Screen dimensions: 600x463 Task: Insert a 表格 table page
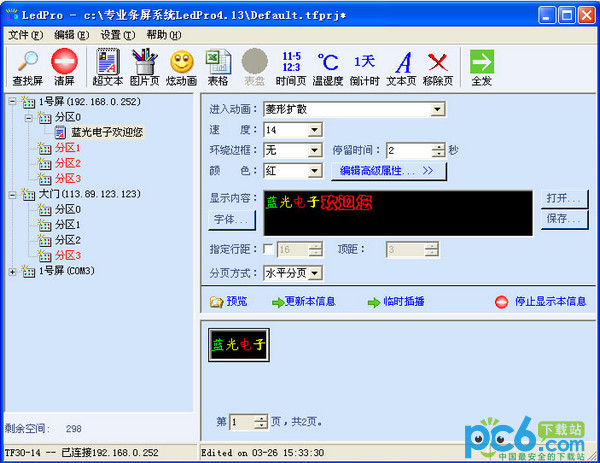(218, 68)
